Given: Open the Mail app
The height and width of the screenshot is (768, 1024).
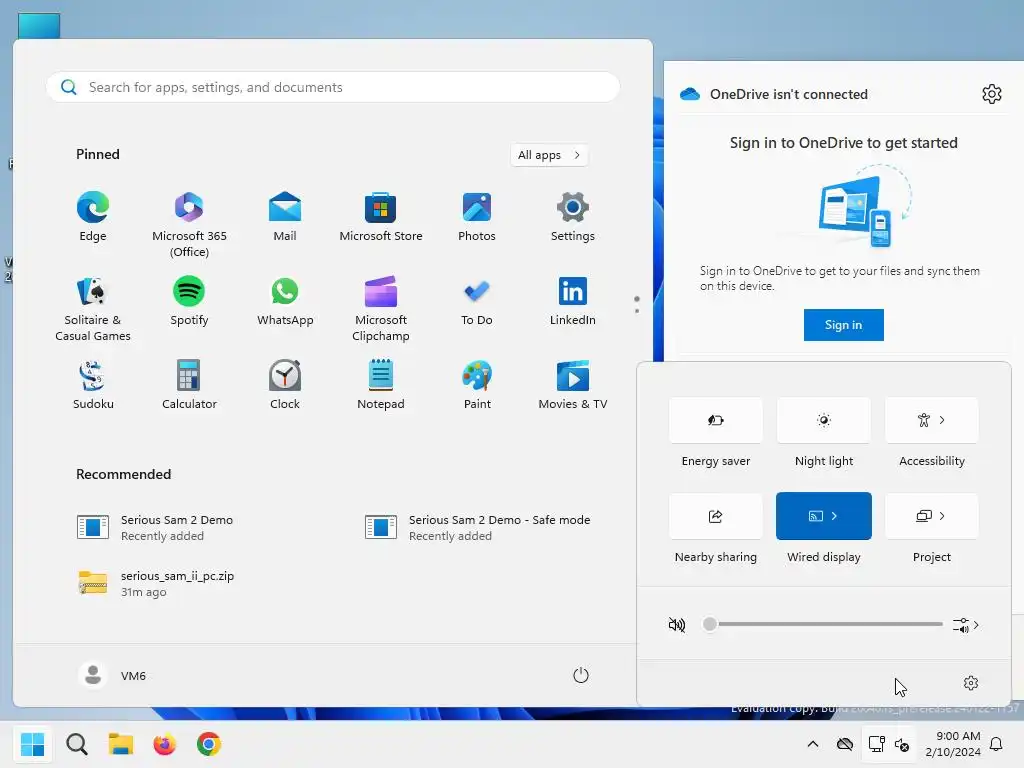Looking at the screenshot, I should coord(285,217).
